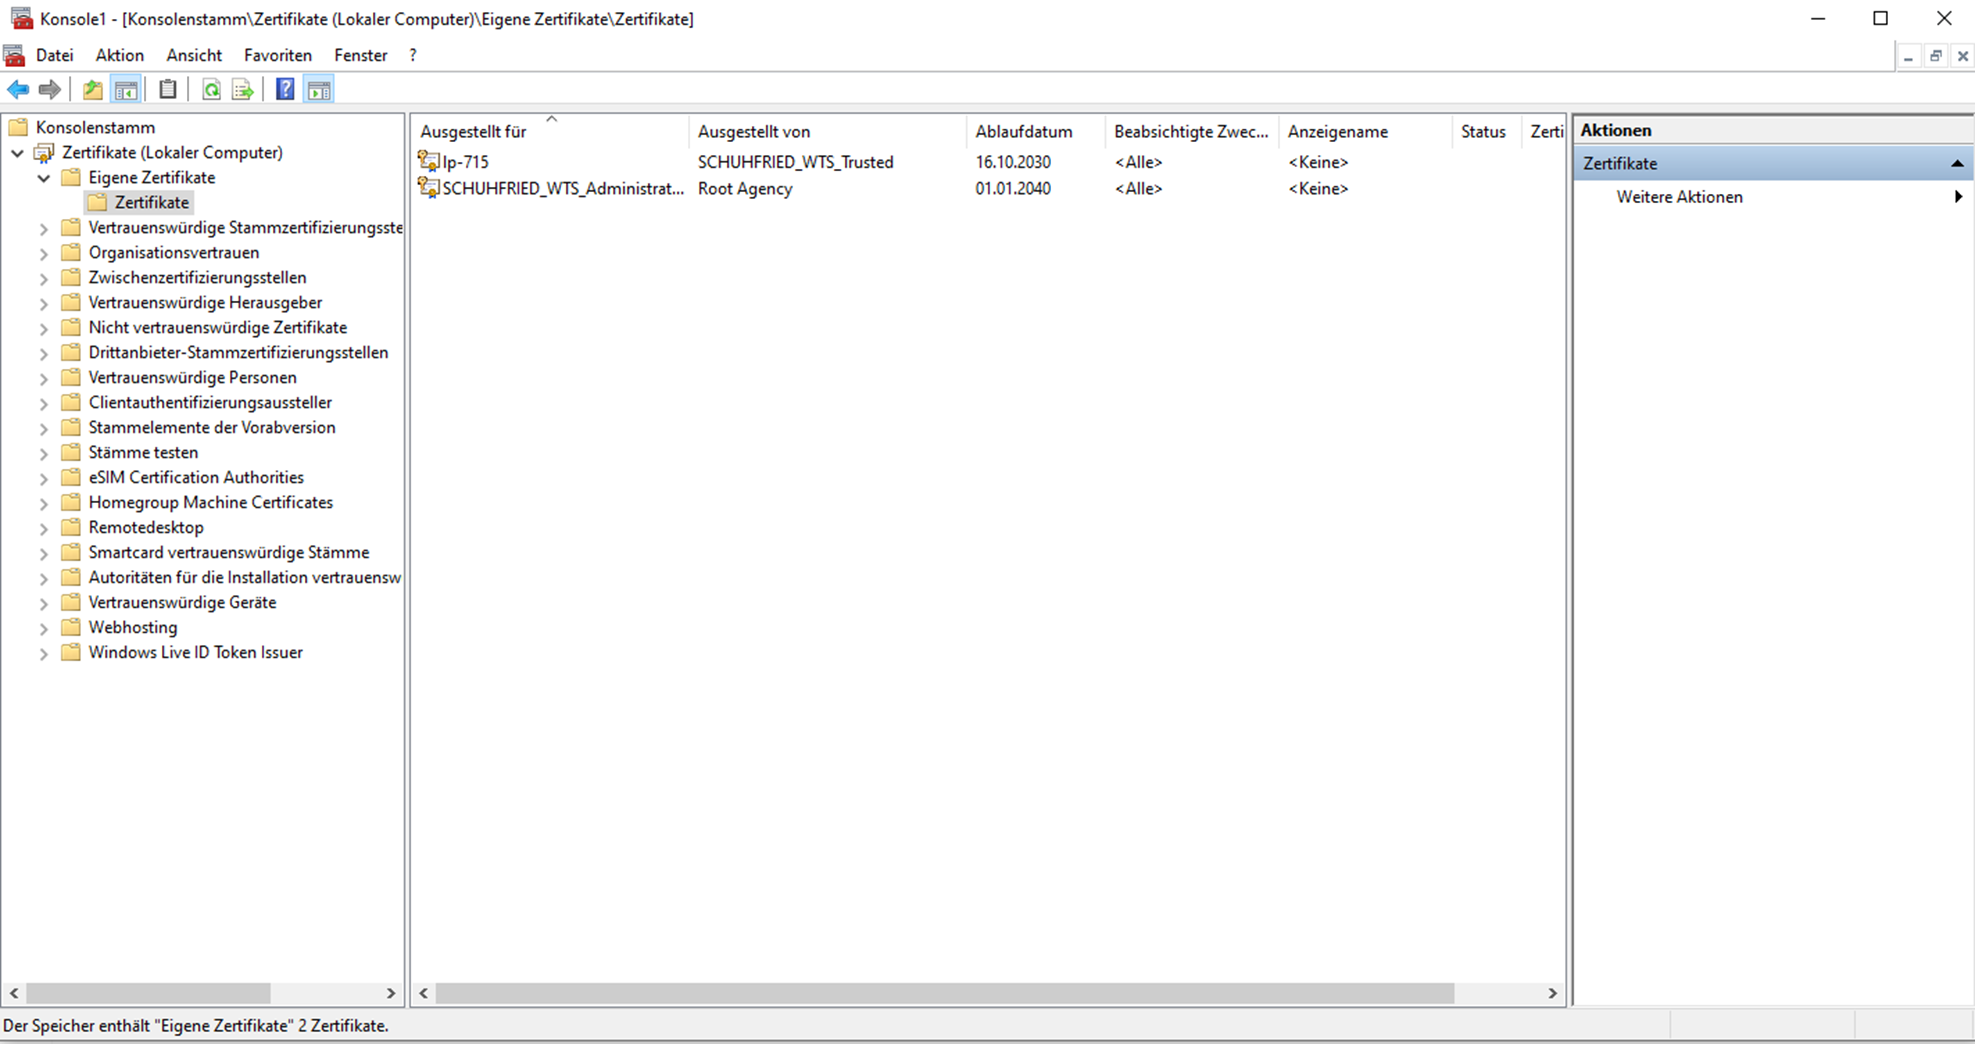Collapse the Zertifikate section in Aktionen pane

[1956, 163]
